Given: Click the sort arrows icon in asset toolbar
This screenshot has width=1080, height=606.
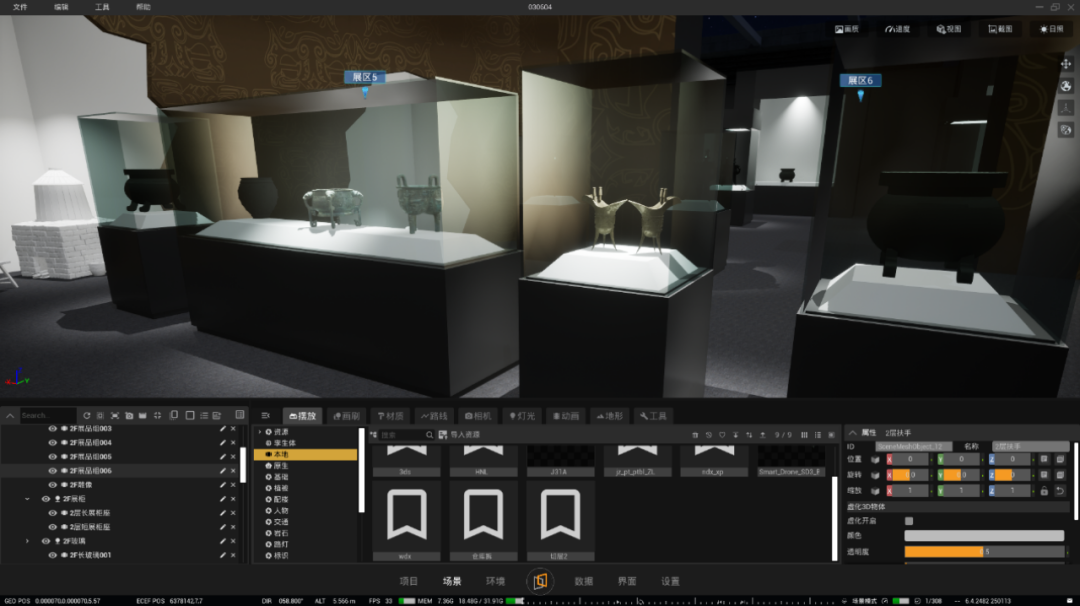Looking at the screenshot, I should click(749, 435).
